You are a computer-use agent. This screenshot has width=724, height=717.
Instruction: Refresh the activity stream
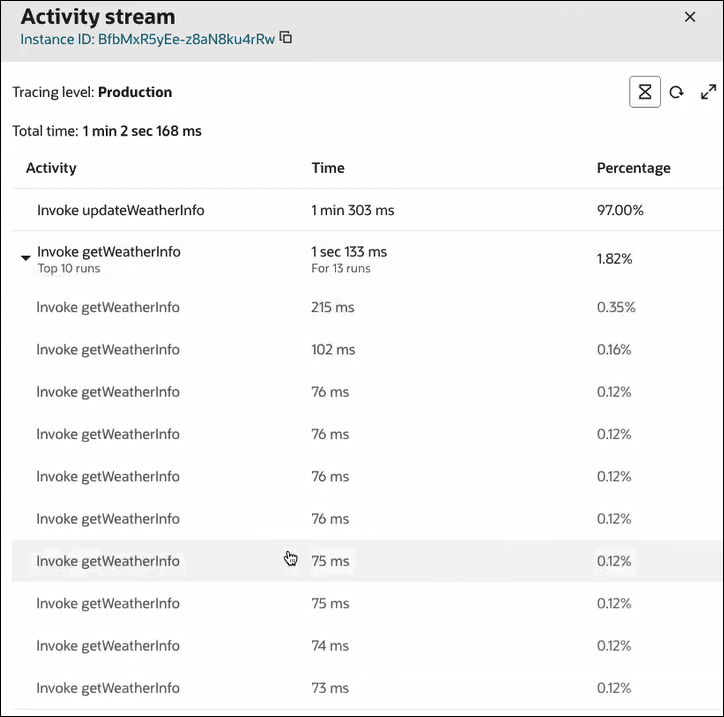click(676, 92)
